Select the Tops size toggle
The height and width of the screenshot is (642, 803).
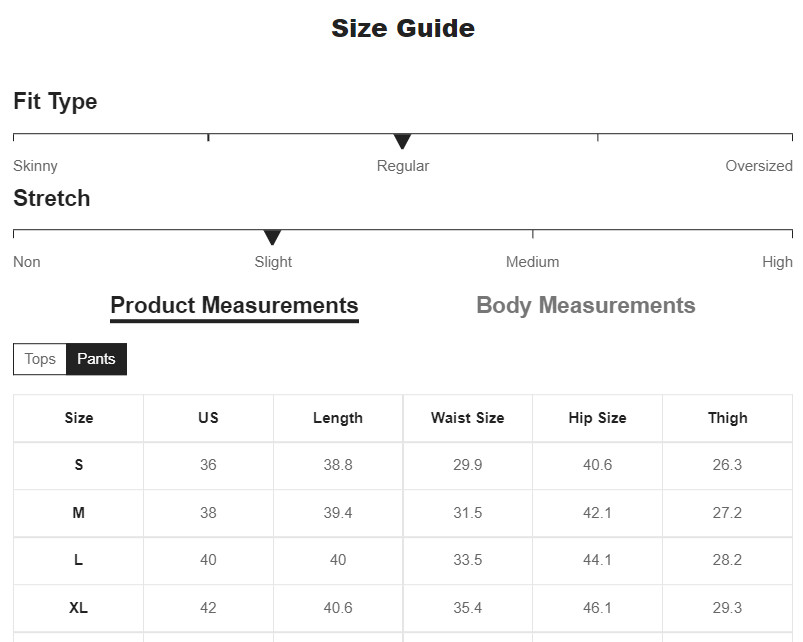pyautogui.click(x=40, y=359)
